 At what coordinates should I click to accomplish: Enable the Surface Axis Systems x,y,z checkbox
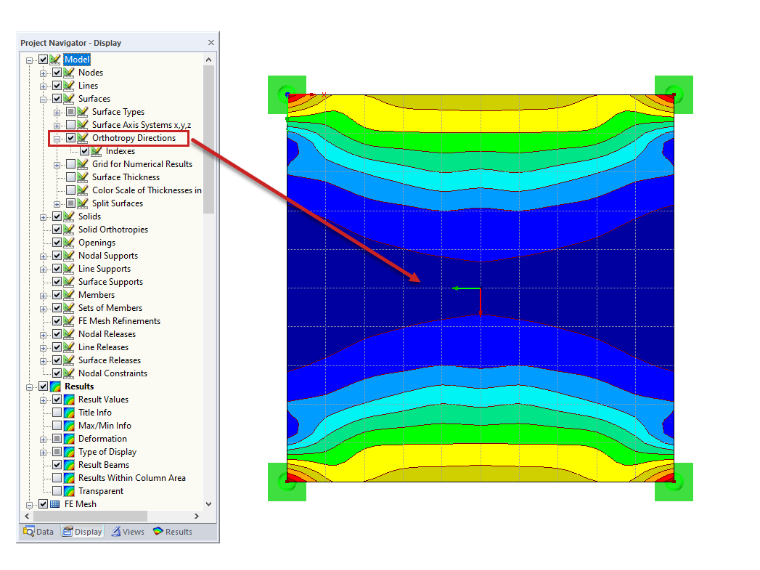coord(71,125)
